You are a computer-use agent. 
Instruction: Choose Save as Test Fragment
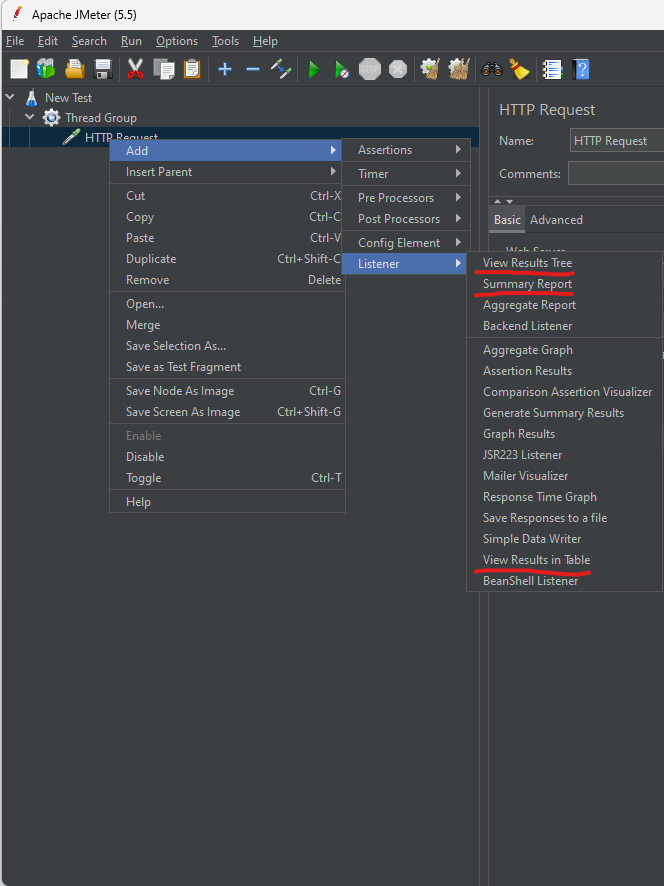coord(227,367)
